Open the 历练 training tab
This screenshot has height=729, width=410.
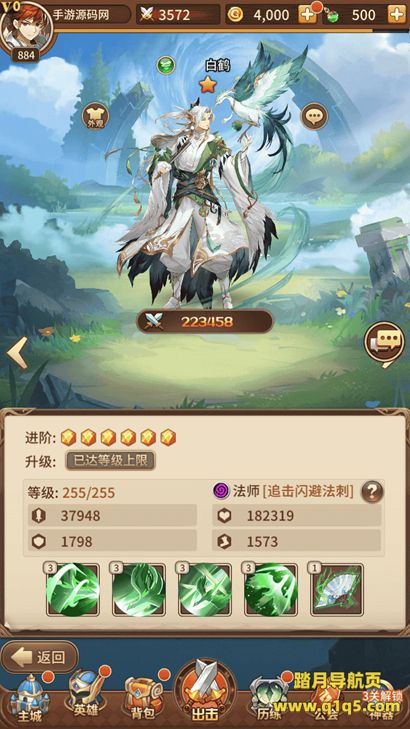coord(270,699)
